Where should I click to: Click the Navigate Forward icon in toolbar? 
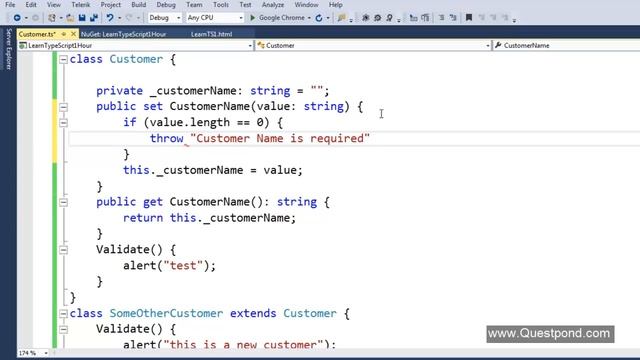(36, 18)
